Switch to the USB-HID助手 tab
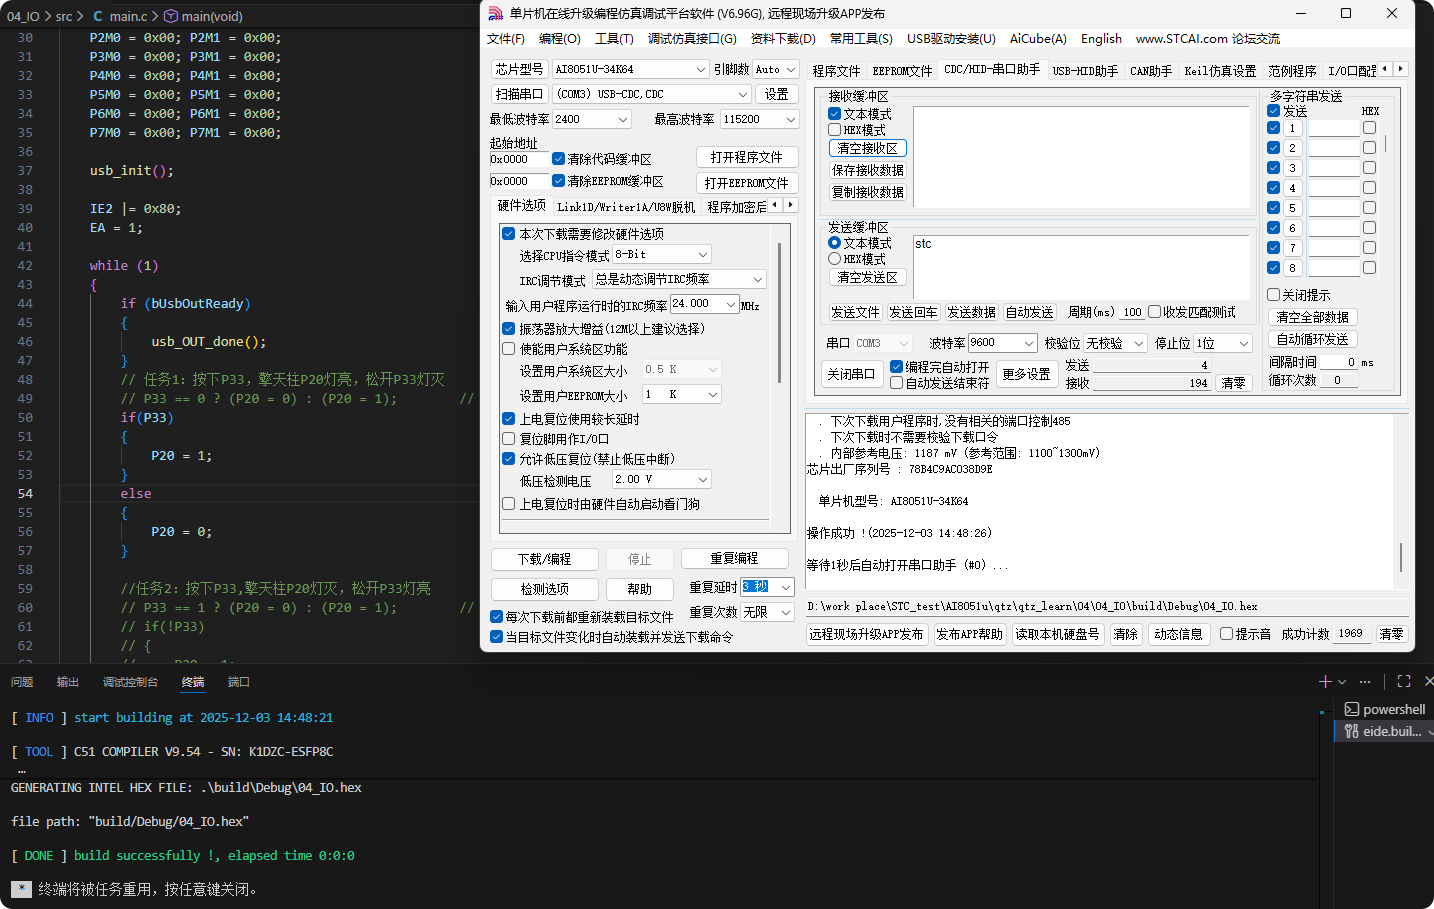The image size is (1434, 909). [1084, 71]
